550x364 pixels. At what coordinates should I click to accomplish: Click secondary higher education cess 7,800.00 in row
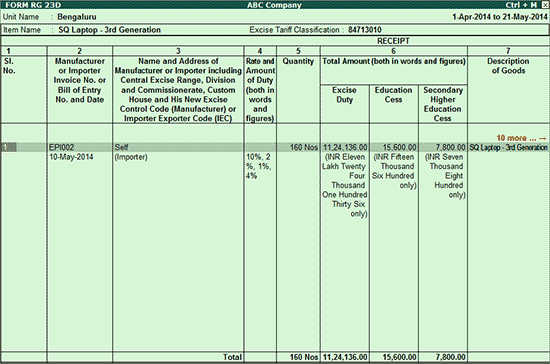(x=450, y=147)
